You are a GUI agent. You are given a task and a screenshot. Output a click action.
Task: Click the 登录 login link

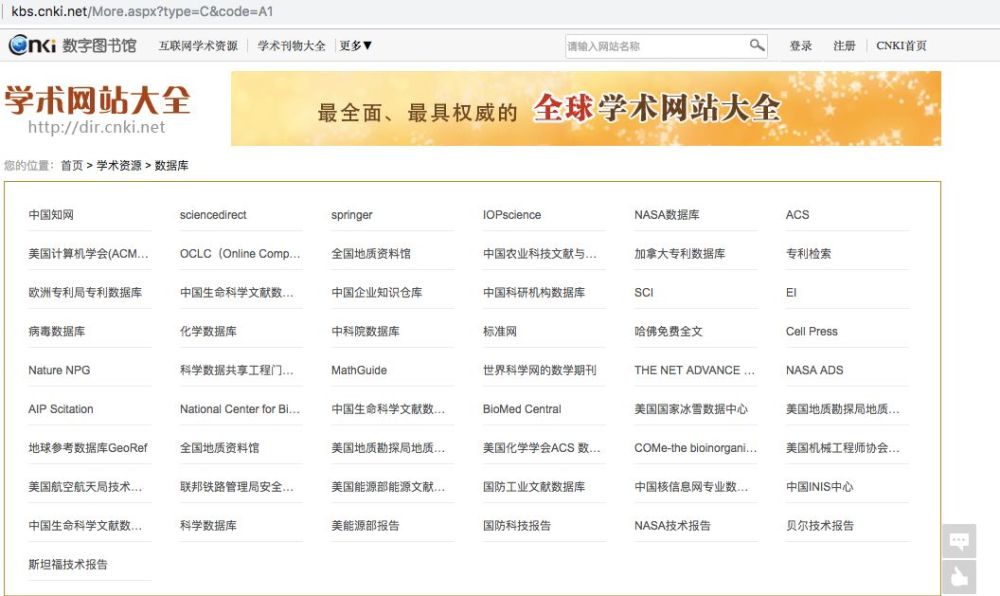pyautogui.click(x=800, y=46)
